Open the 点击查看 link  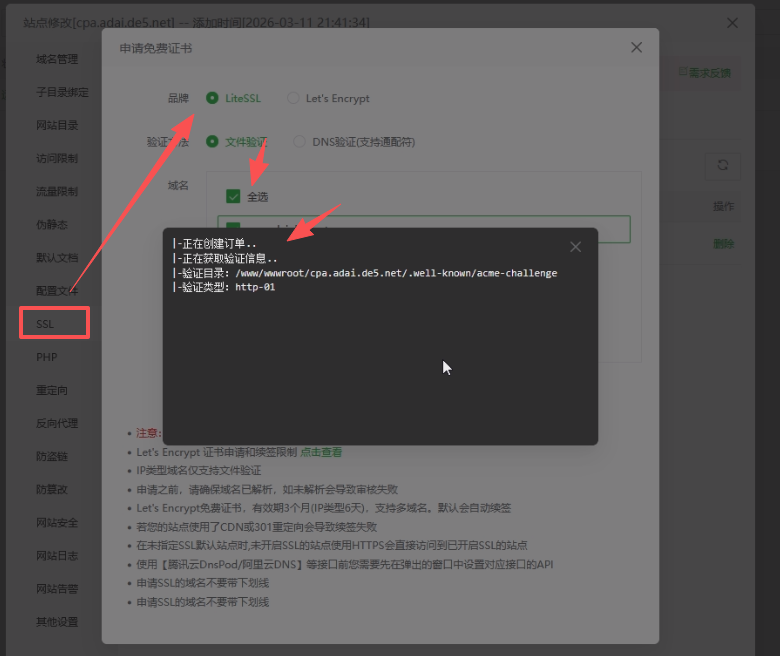pyautogui.click(x=321, y=452)
